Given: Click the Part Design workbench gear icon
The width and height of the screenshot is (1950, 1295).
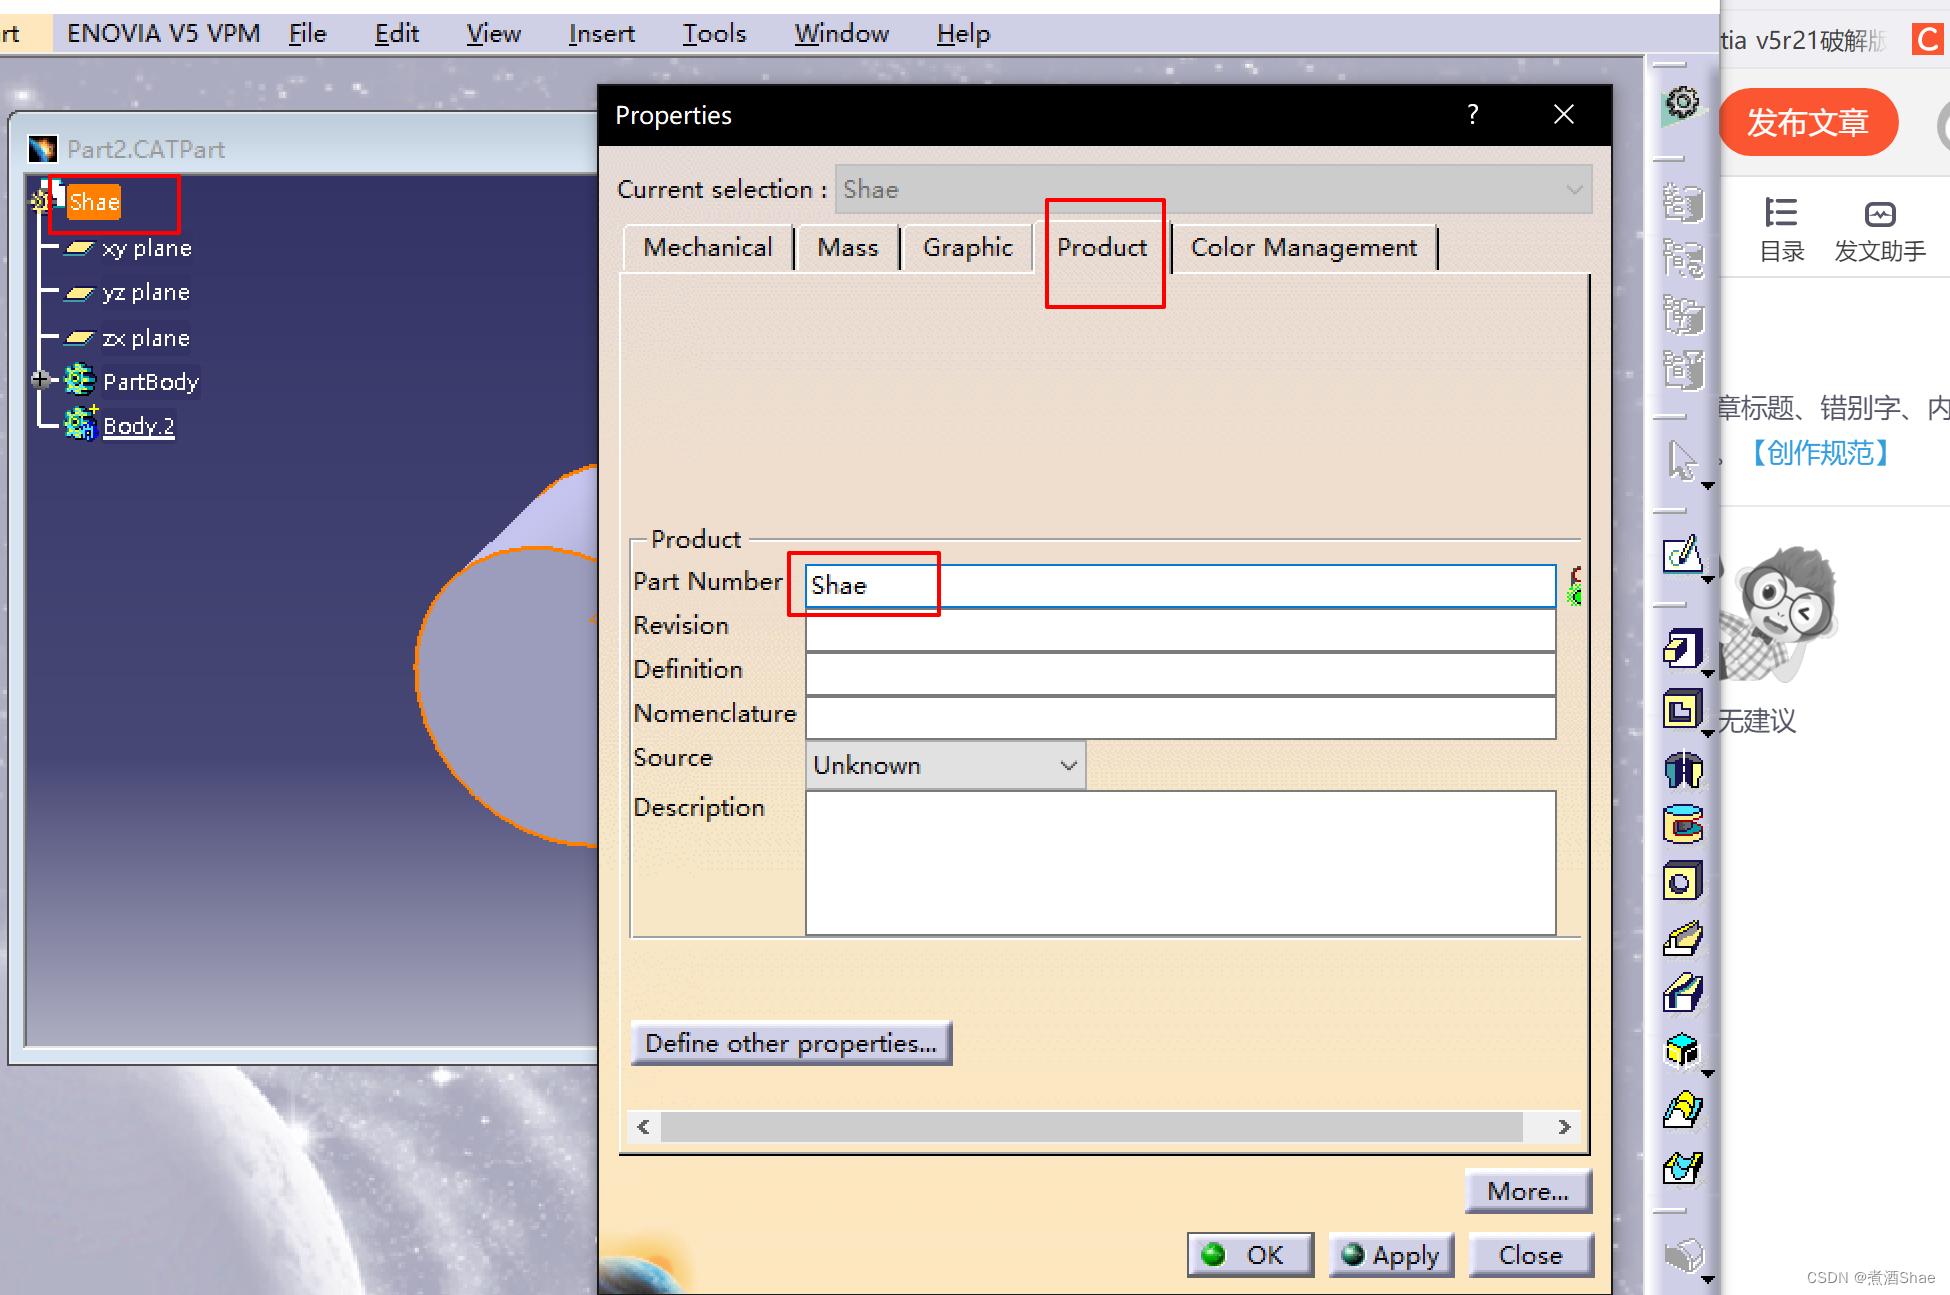Looking at the screenshot, I should click(x=1683, y=104).
